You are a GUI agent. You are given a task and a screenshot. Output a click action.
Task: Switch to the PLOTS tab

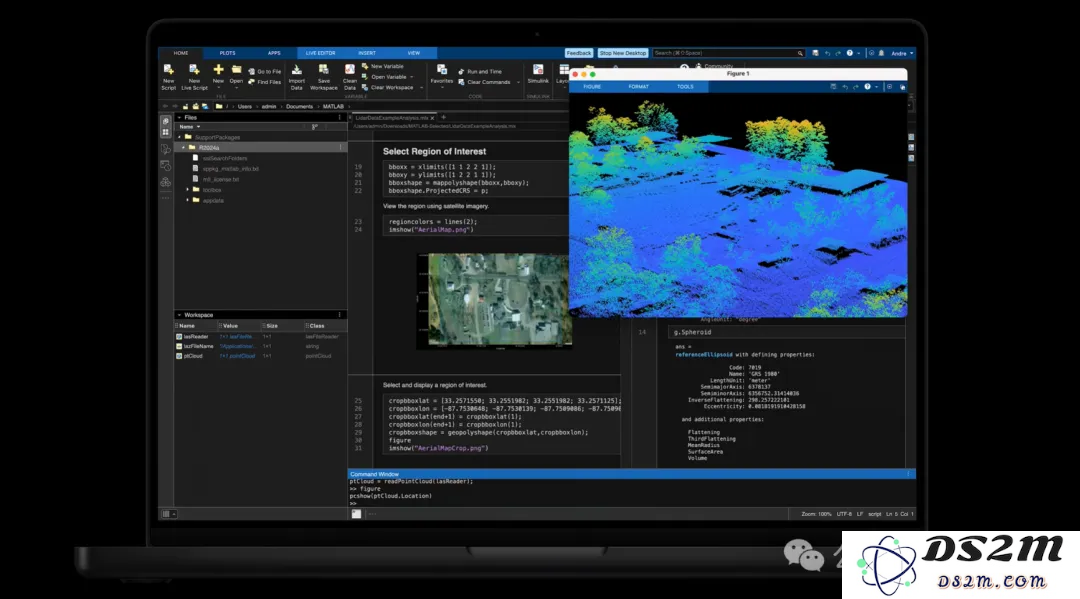[x=227, y=53]
